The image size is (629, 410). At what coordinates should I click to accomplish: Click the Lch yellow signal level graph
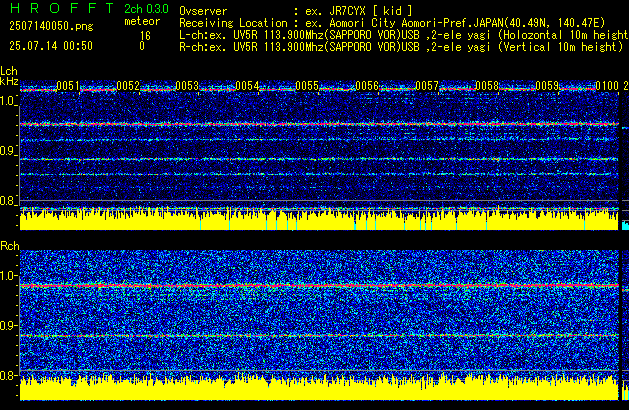pyautogui.click(x=319, y=219)
